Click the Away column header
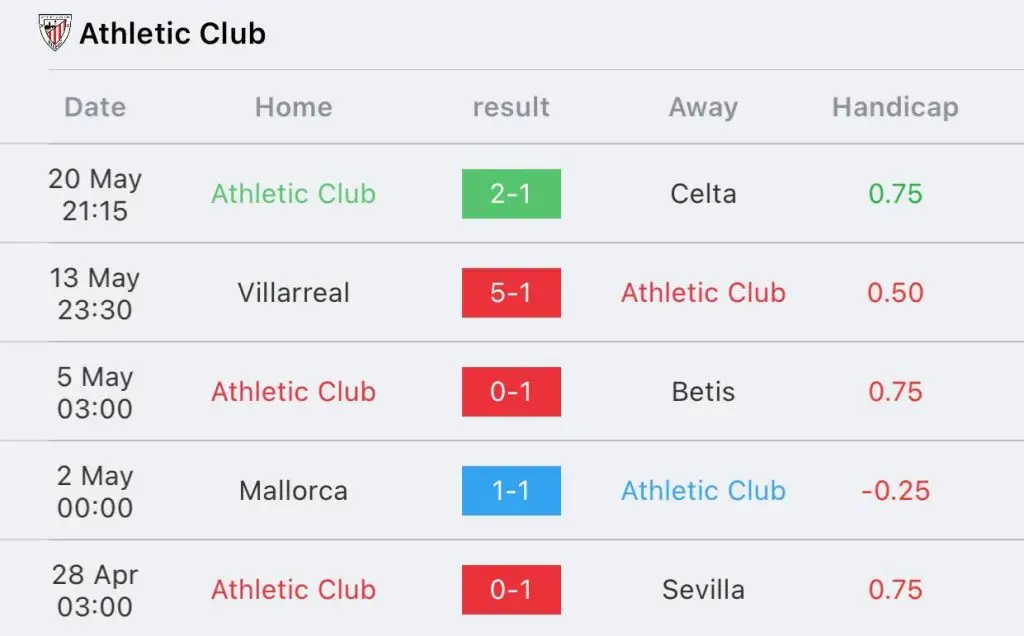Image resolution: width=1024 pixels, height=636 pixels. pyautogui.click(x=703, y=107)
